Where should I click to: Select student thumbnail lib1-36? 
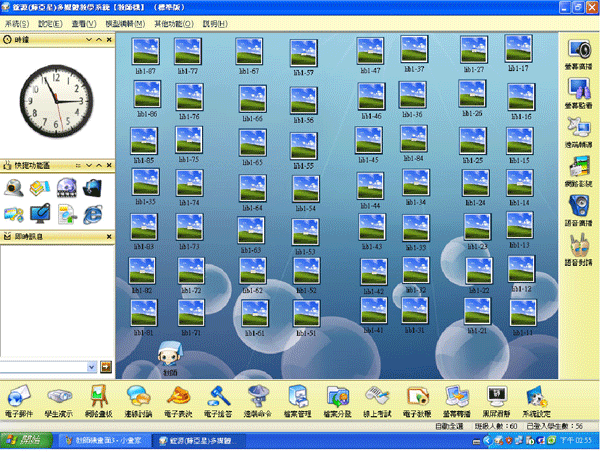click(x=412, y=99)
